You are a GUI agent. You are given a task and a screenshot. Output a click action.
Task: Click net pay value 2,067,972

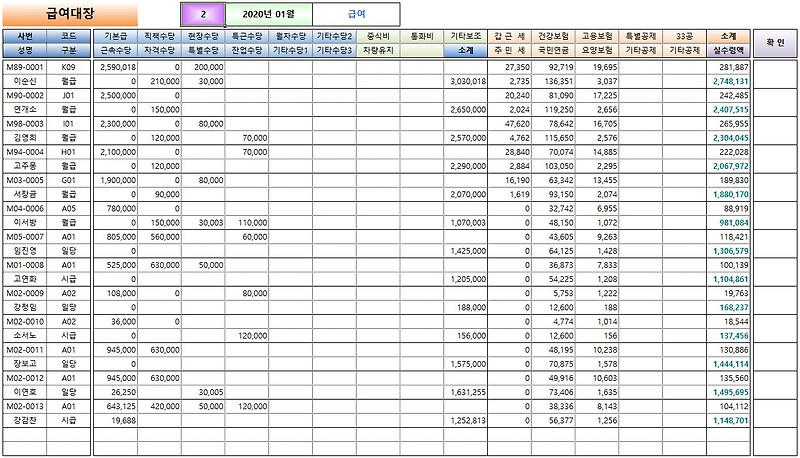pos(728,166)
